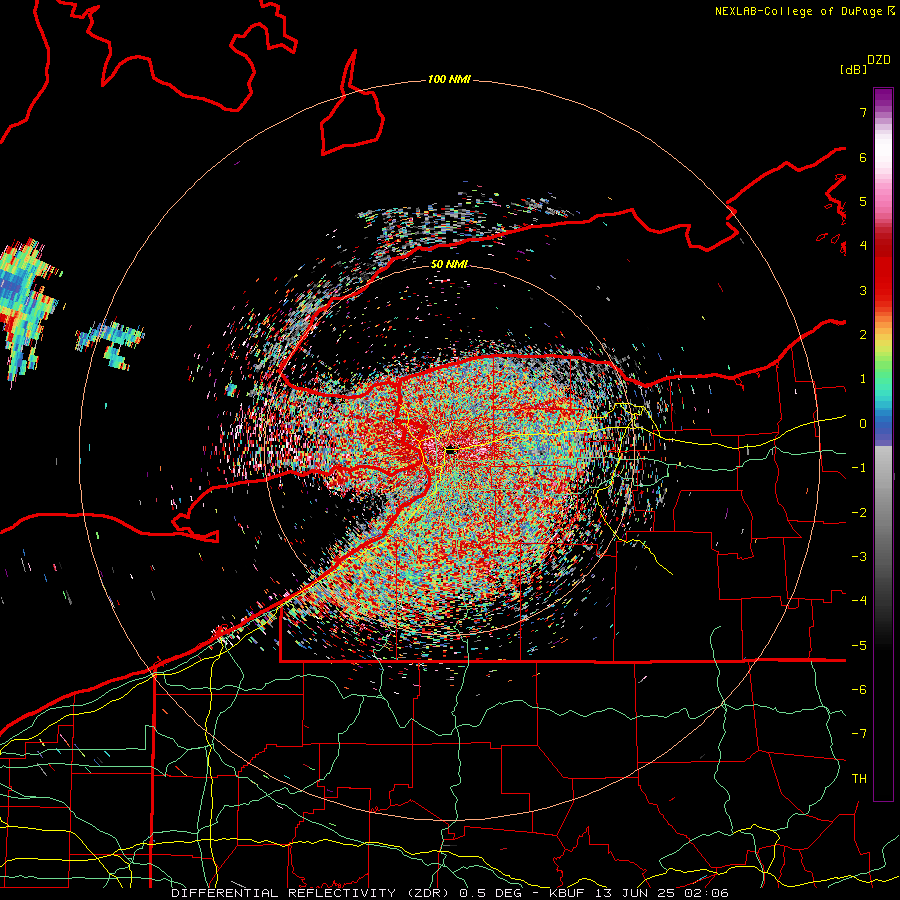Click the positive 4 scale value
Screen dimensions: 900x900
(x=863, y=246)
